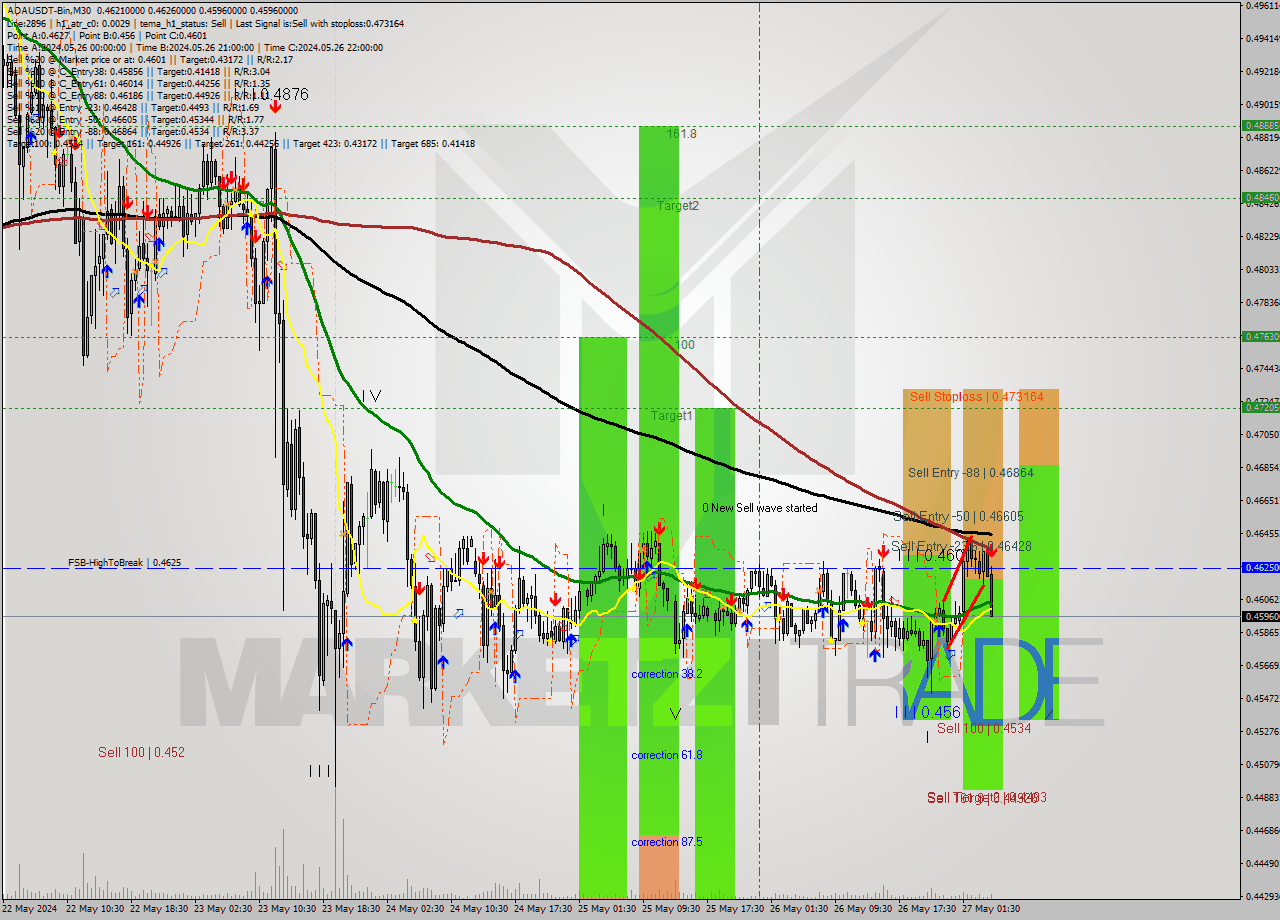Image resolution: width=1280 pixels, height=920 pixels.
Task: Click the 'R/R:2.17' value in info block
Action: [274, 59]
